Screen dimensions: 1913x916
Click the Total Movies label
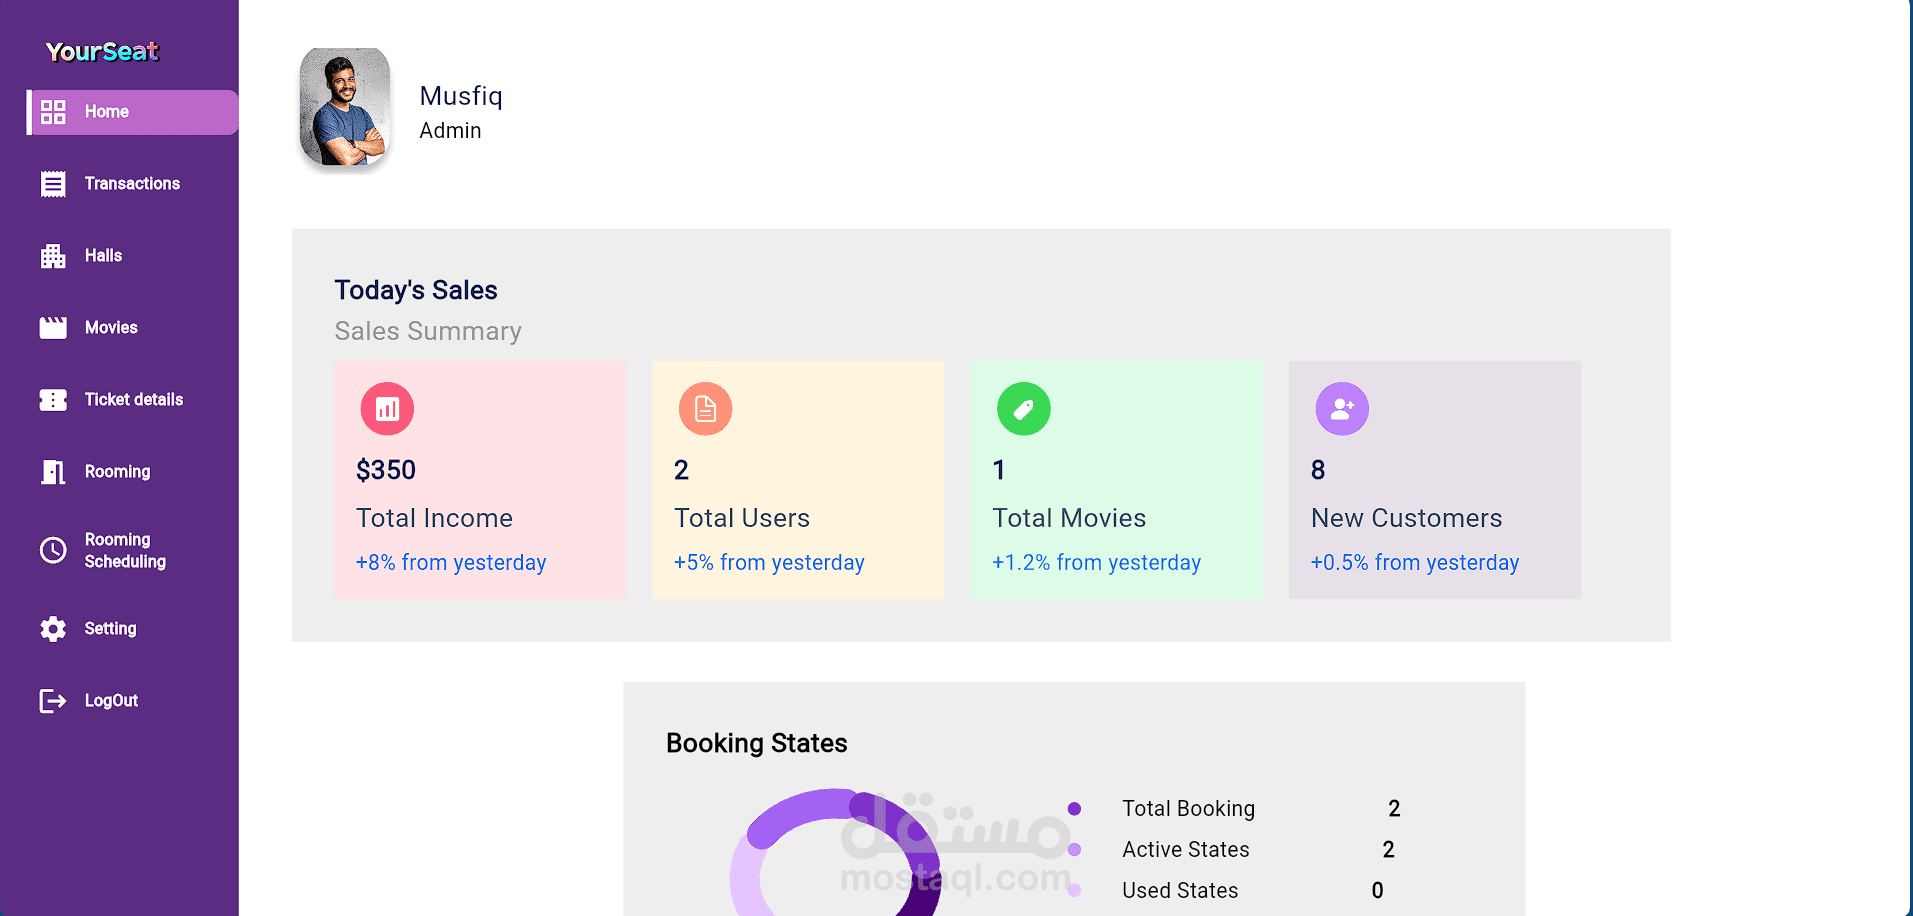pyautogui.click(x=1069, y=518)
